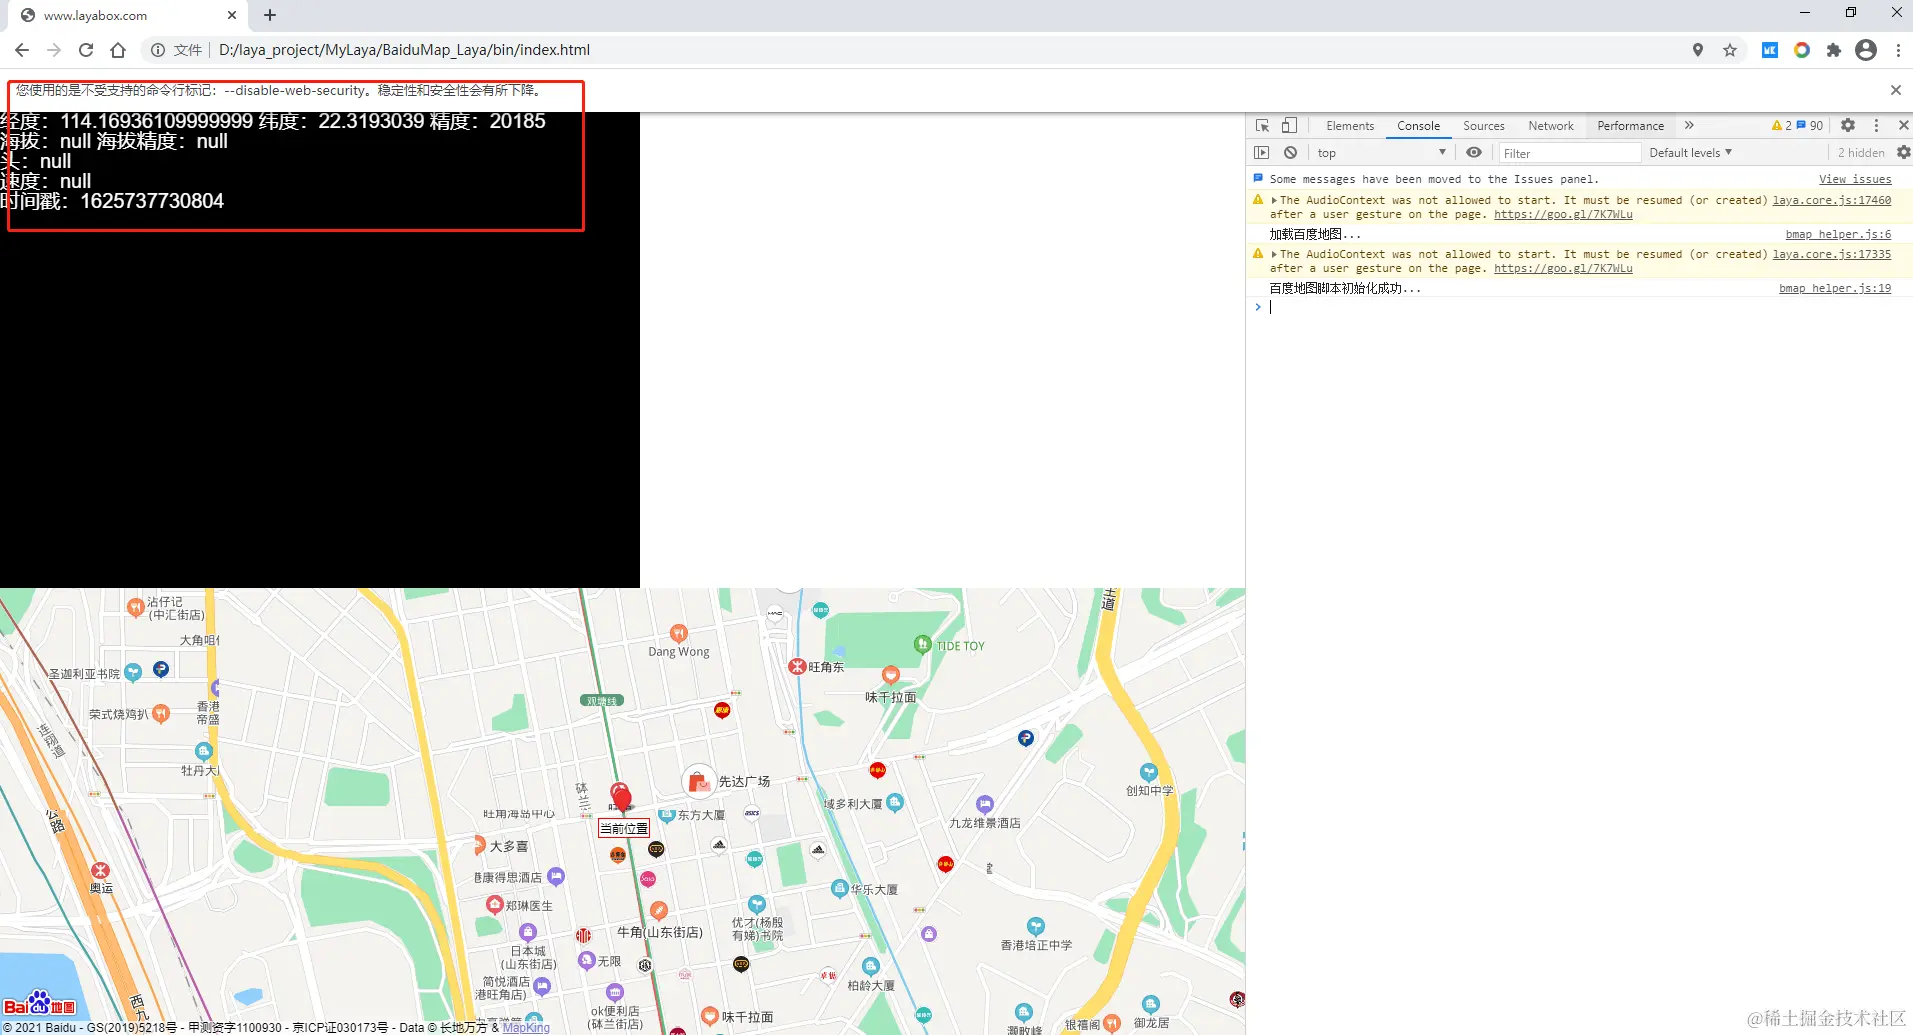Open the View issues link
The height and width of the screenshot is (1035, 1913).
point(1855,179)
